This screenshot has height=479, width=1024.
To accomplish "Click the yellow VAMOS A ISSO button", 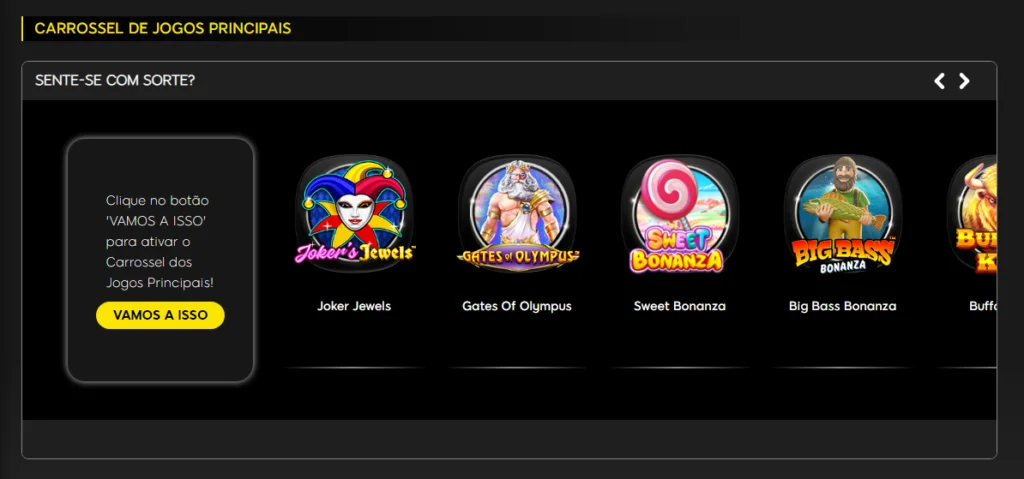I will 160,315.
